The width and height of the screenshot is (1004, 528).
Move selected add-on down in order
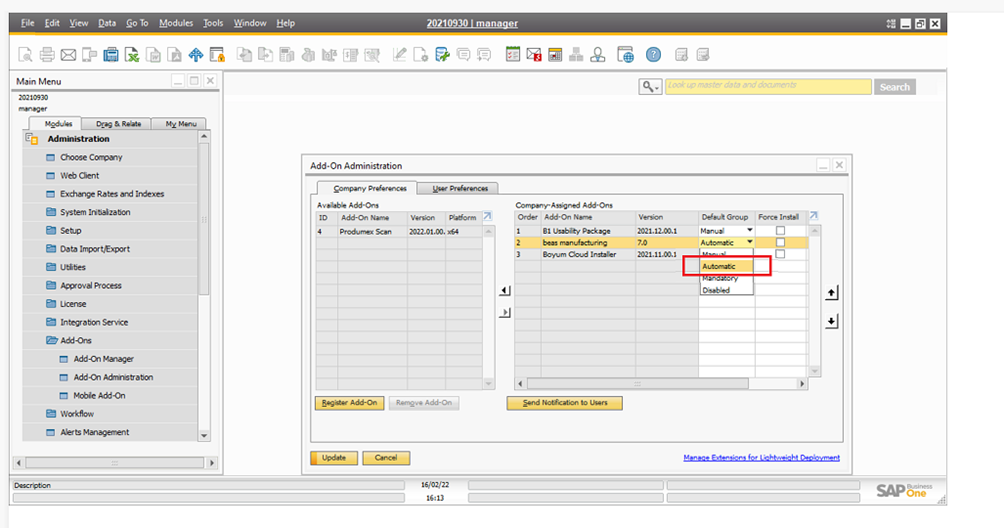click(831, 321)
